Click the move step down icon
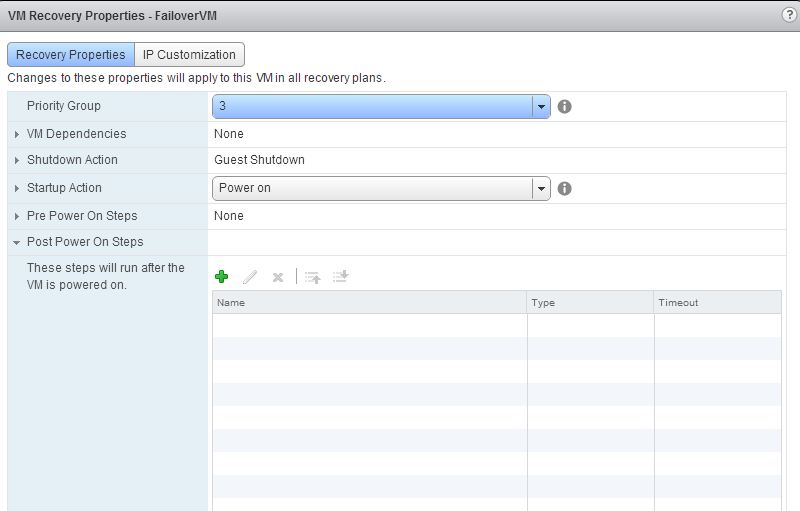 point(340,277)
